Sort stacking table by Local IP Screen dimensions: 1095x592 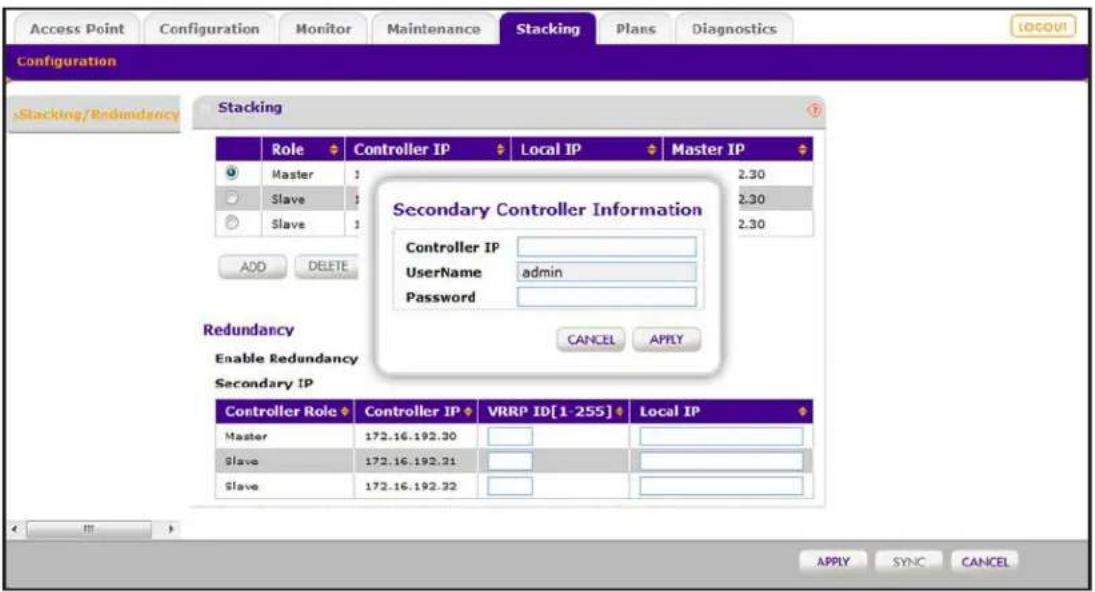click(652, 149)
